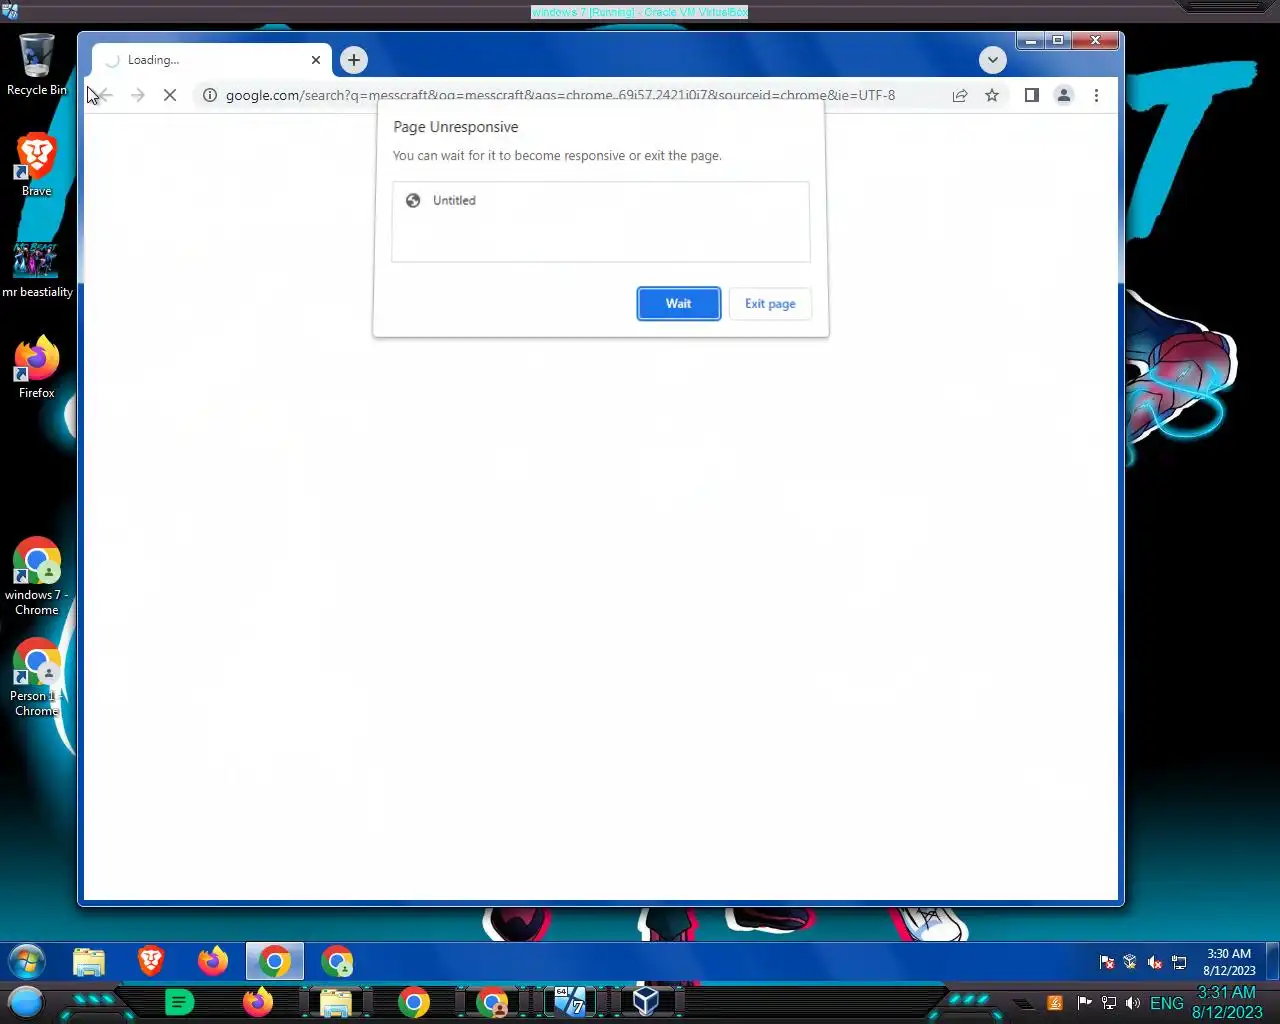Select the Untitled page entry in the dialog

(600, 200)
